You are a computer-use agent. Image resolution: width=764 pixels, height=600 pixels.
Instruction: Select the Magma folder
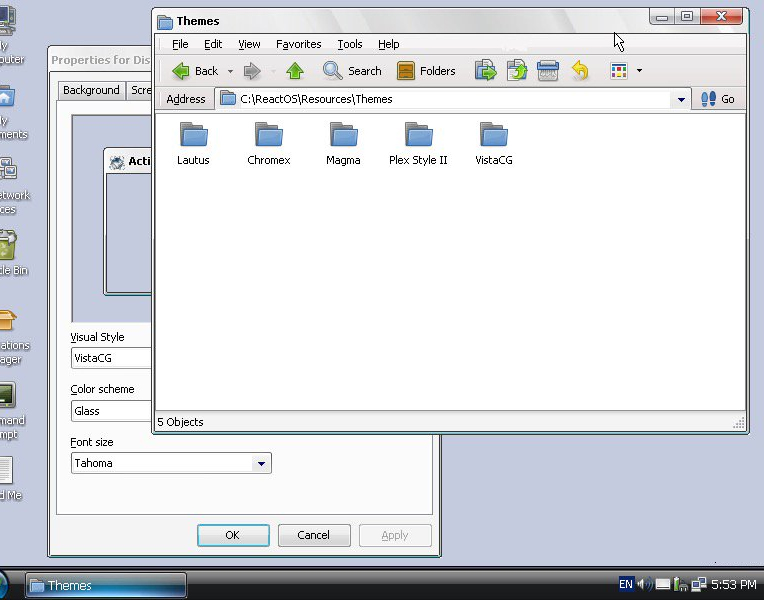[343, 144]
